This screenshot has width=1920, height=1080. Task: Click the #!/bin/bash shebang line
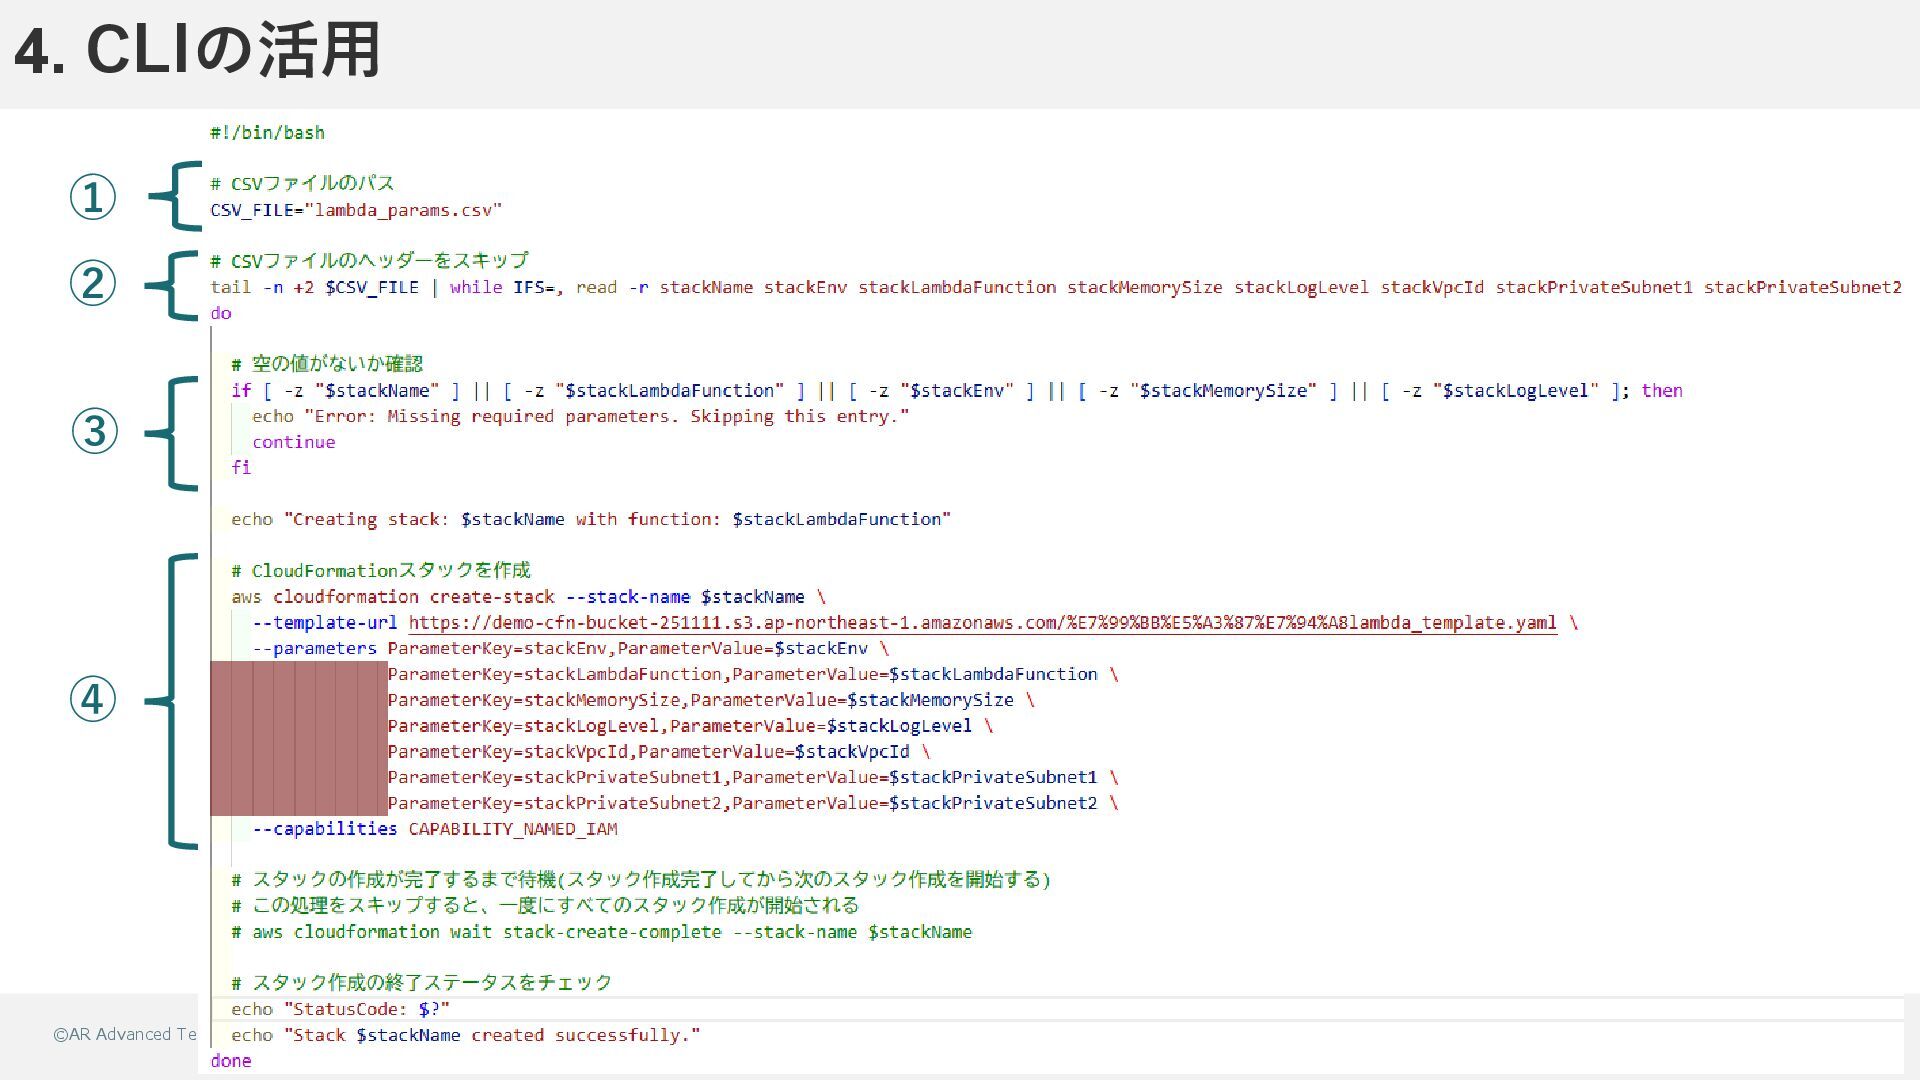267,133
